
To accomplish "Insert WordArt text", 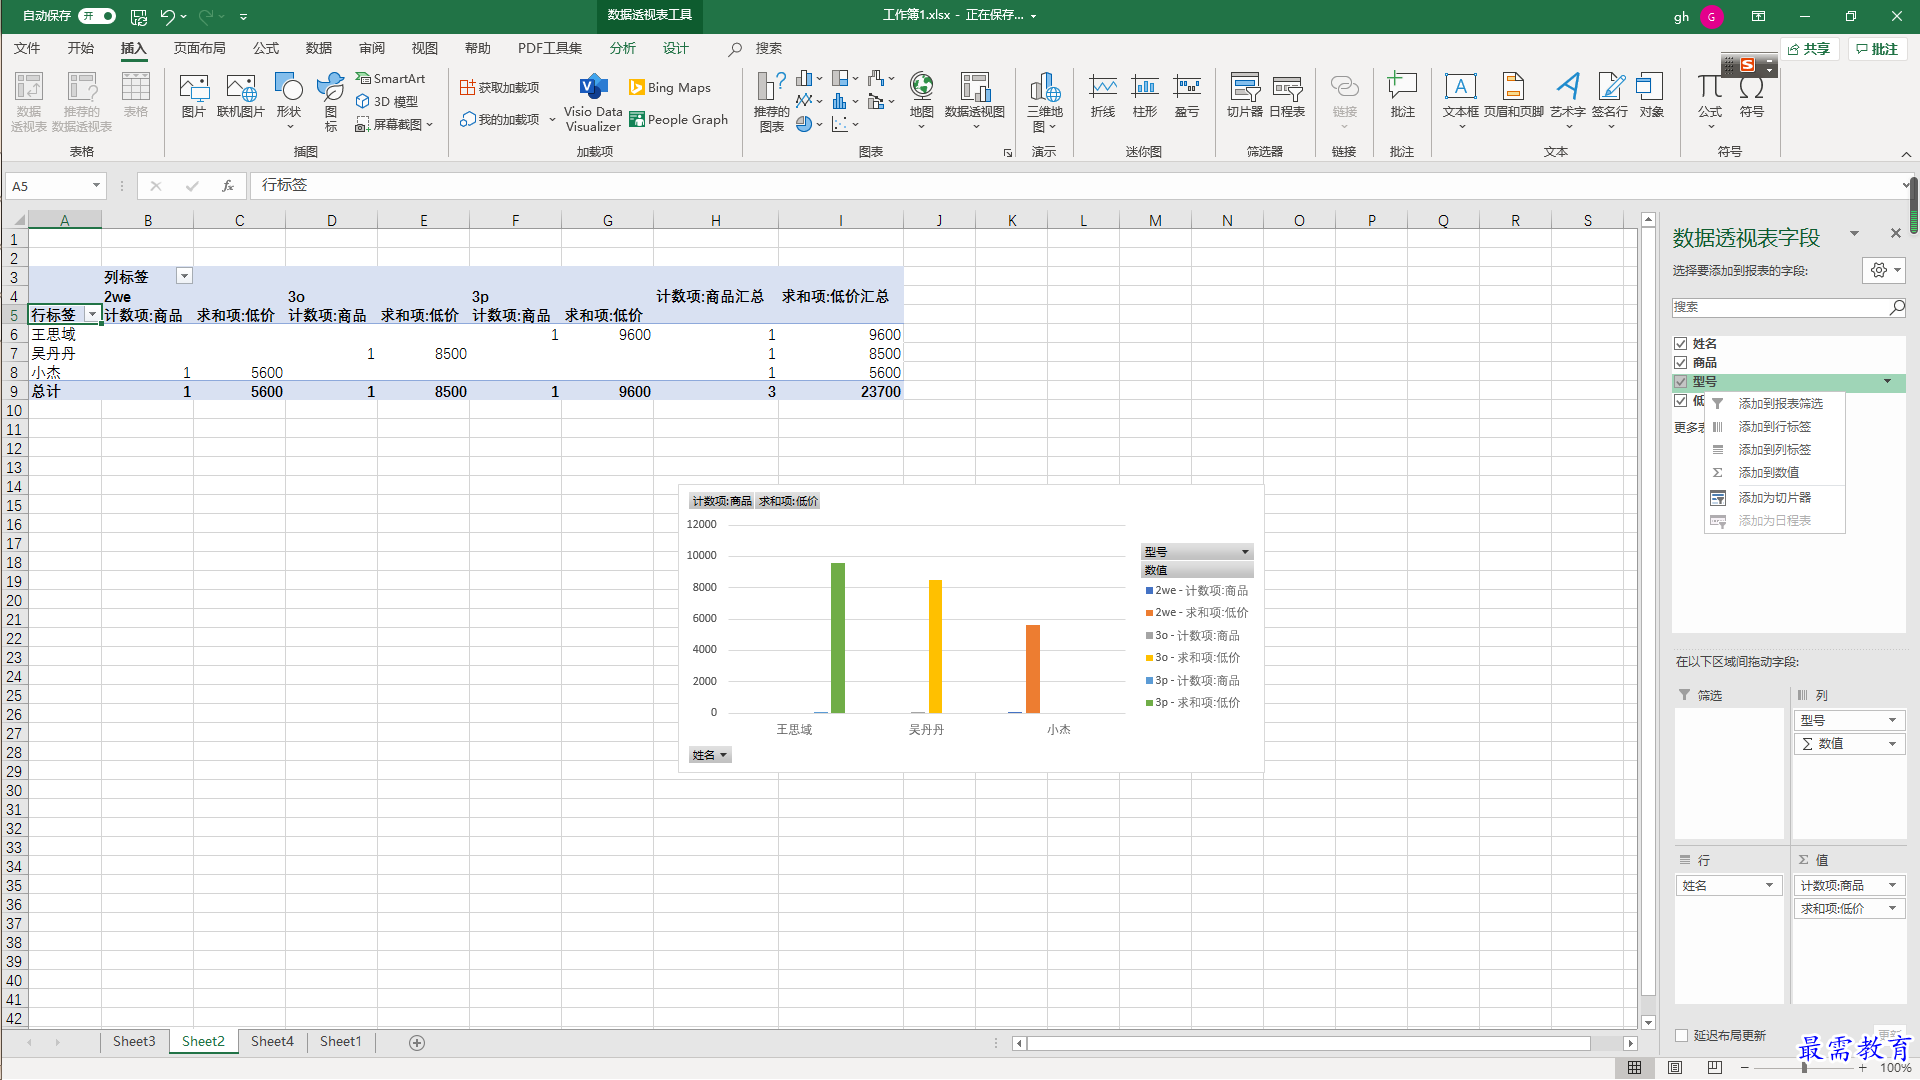I will point(1568,100).
